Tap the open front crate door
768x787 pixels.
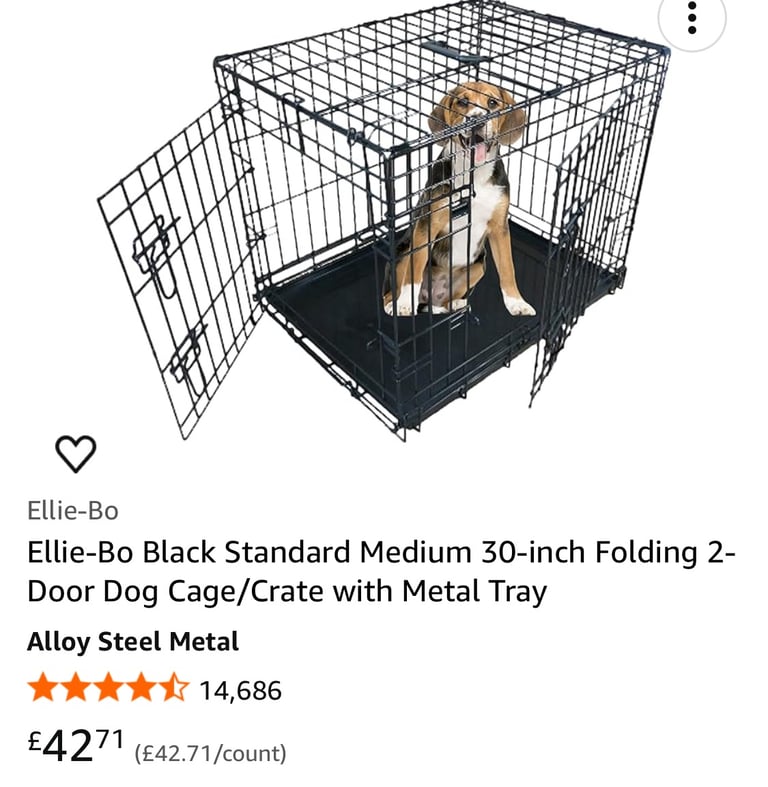[178, 271]
